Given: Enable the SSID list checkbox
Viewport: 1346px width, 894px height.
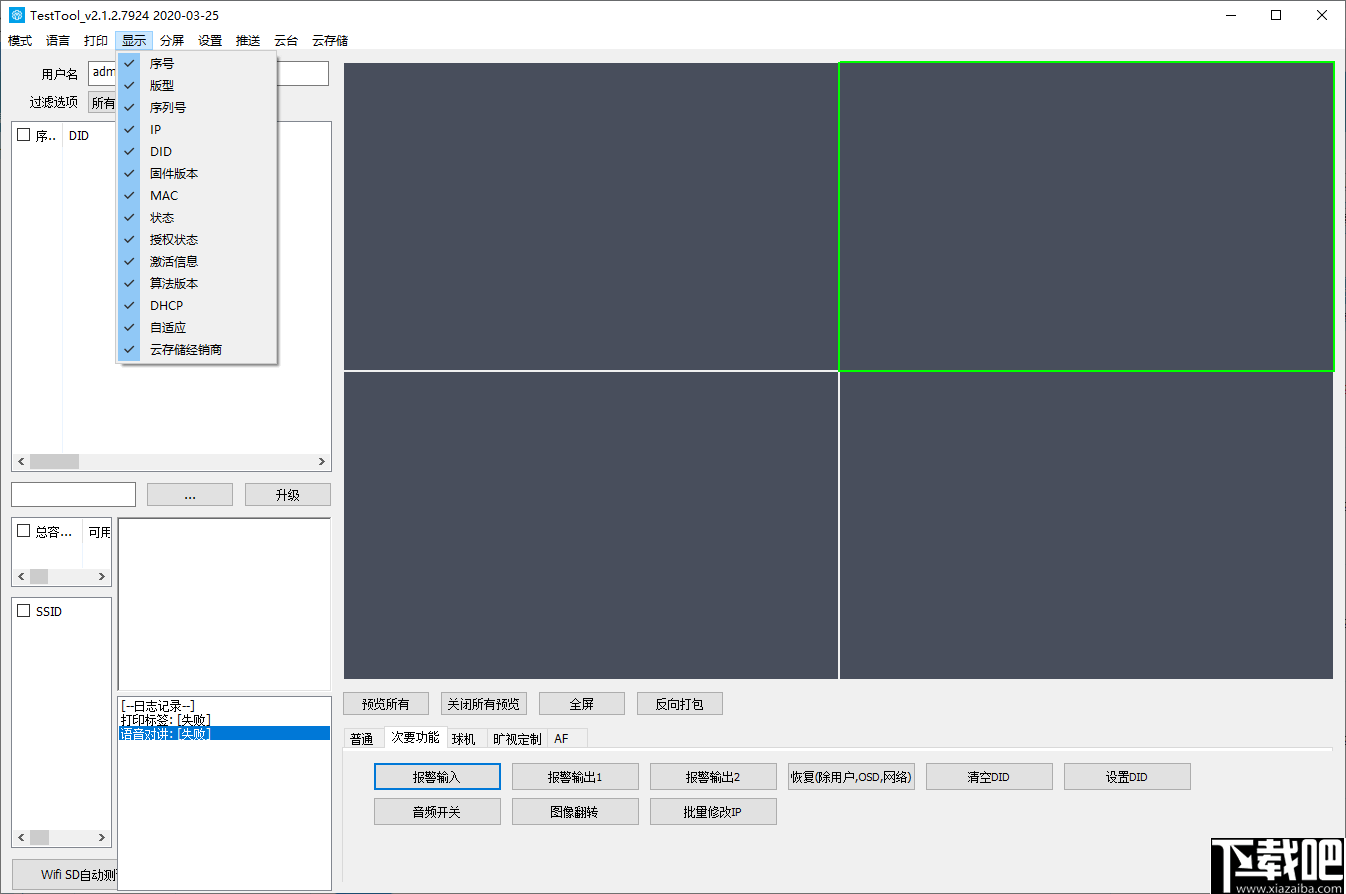Looking at the screenshot, I should coord(24,611).
